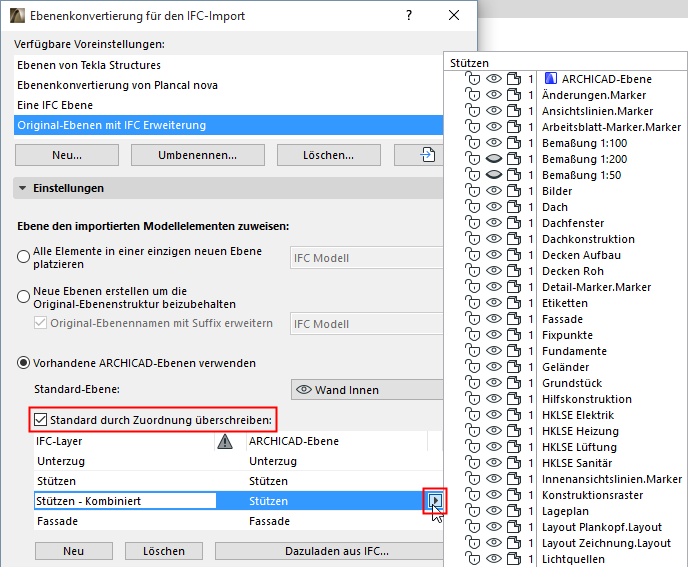Viewport: 688px width, 567px height.
Task: Select preset Eine IFC Ebene
Action: 228,105
